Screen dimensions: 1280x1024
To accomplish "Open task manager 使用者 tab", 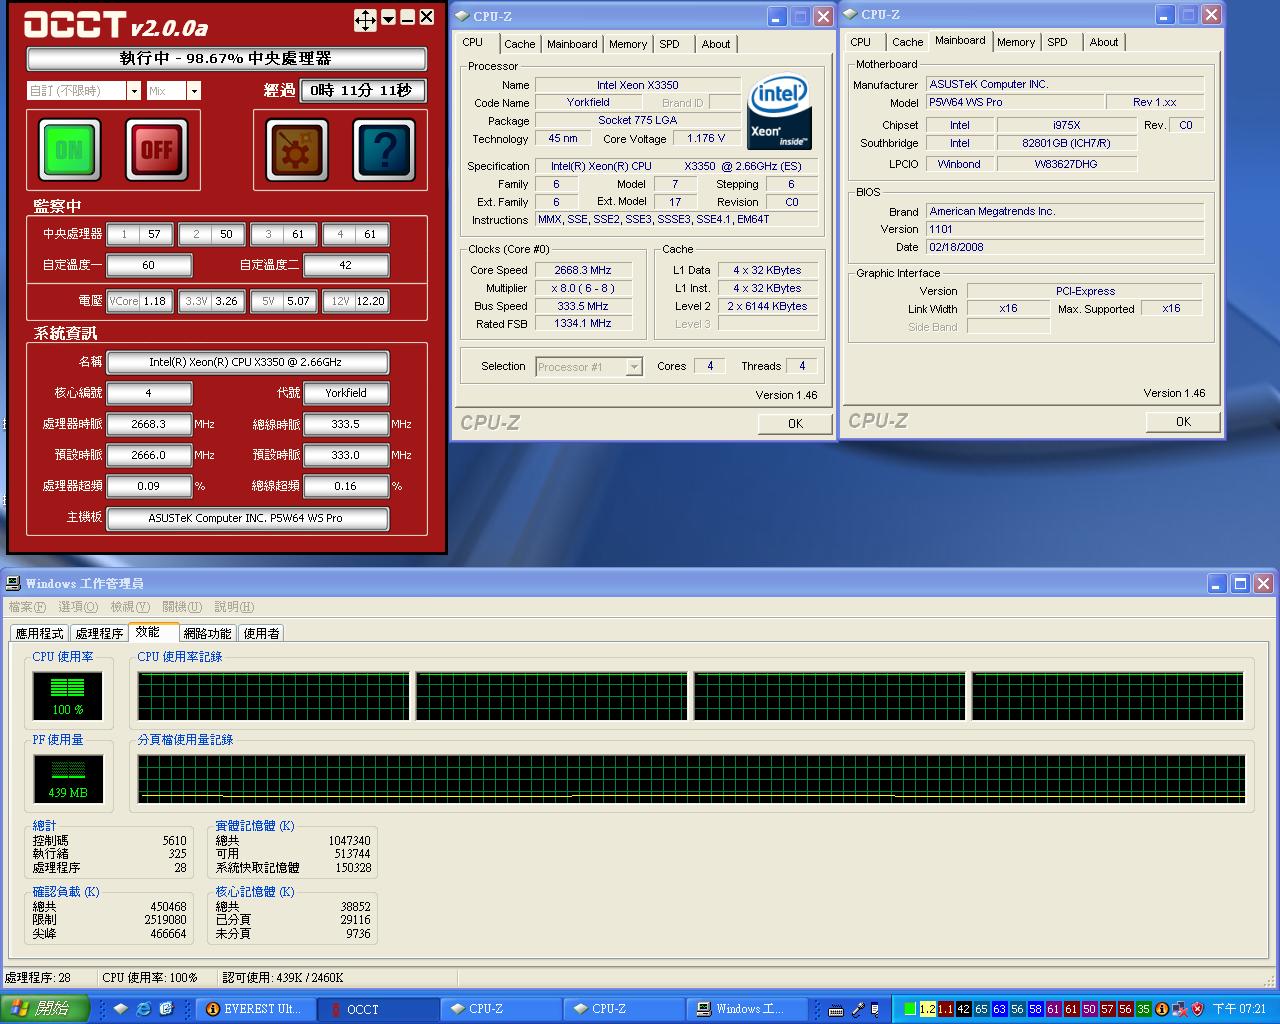I will (x=261, y=633).
